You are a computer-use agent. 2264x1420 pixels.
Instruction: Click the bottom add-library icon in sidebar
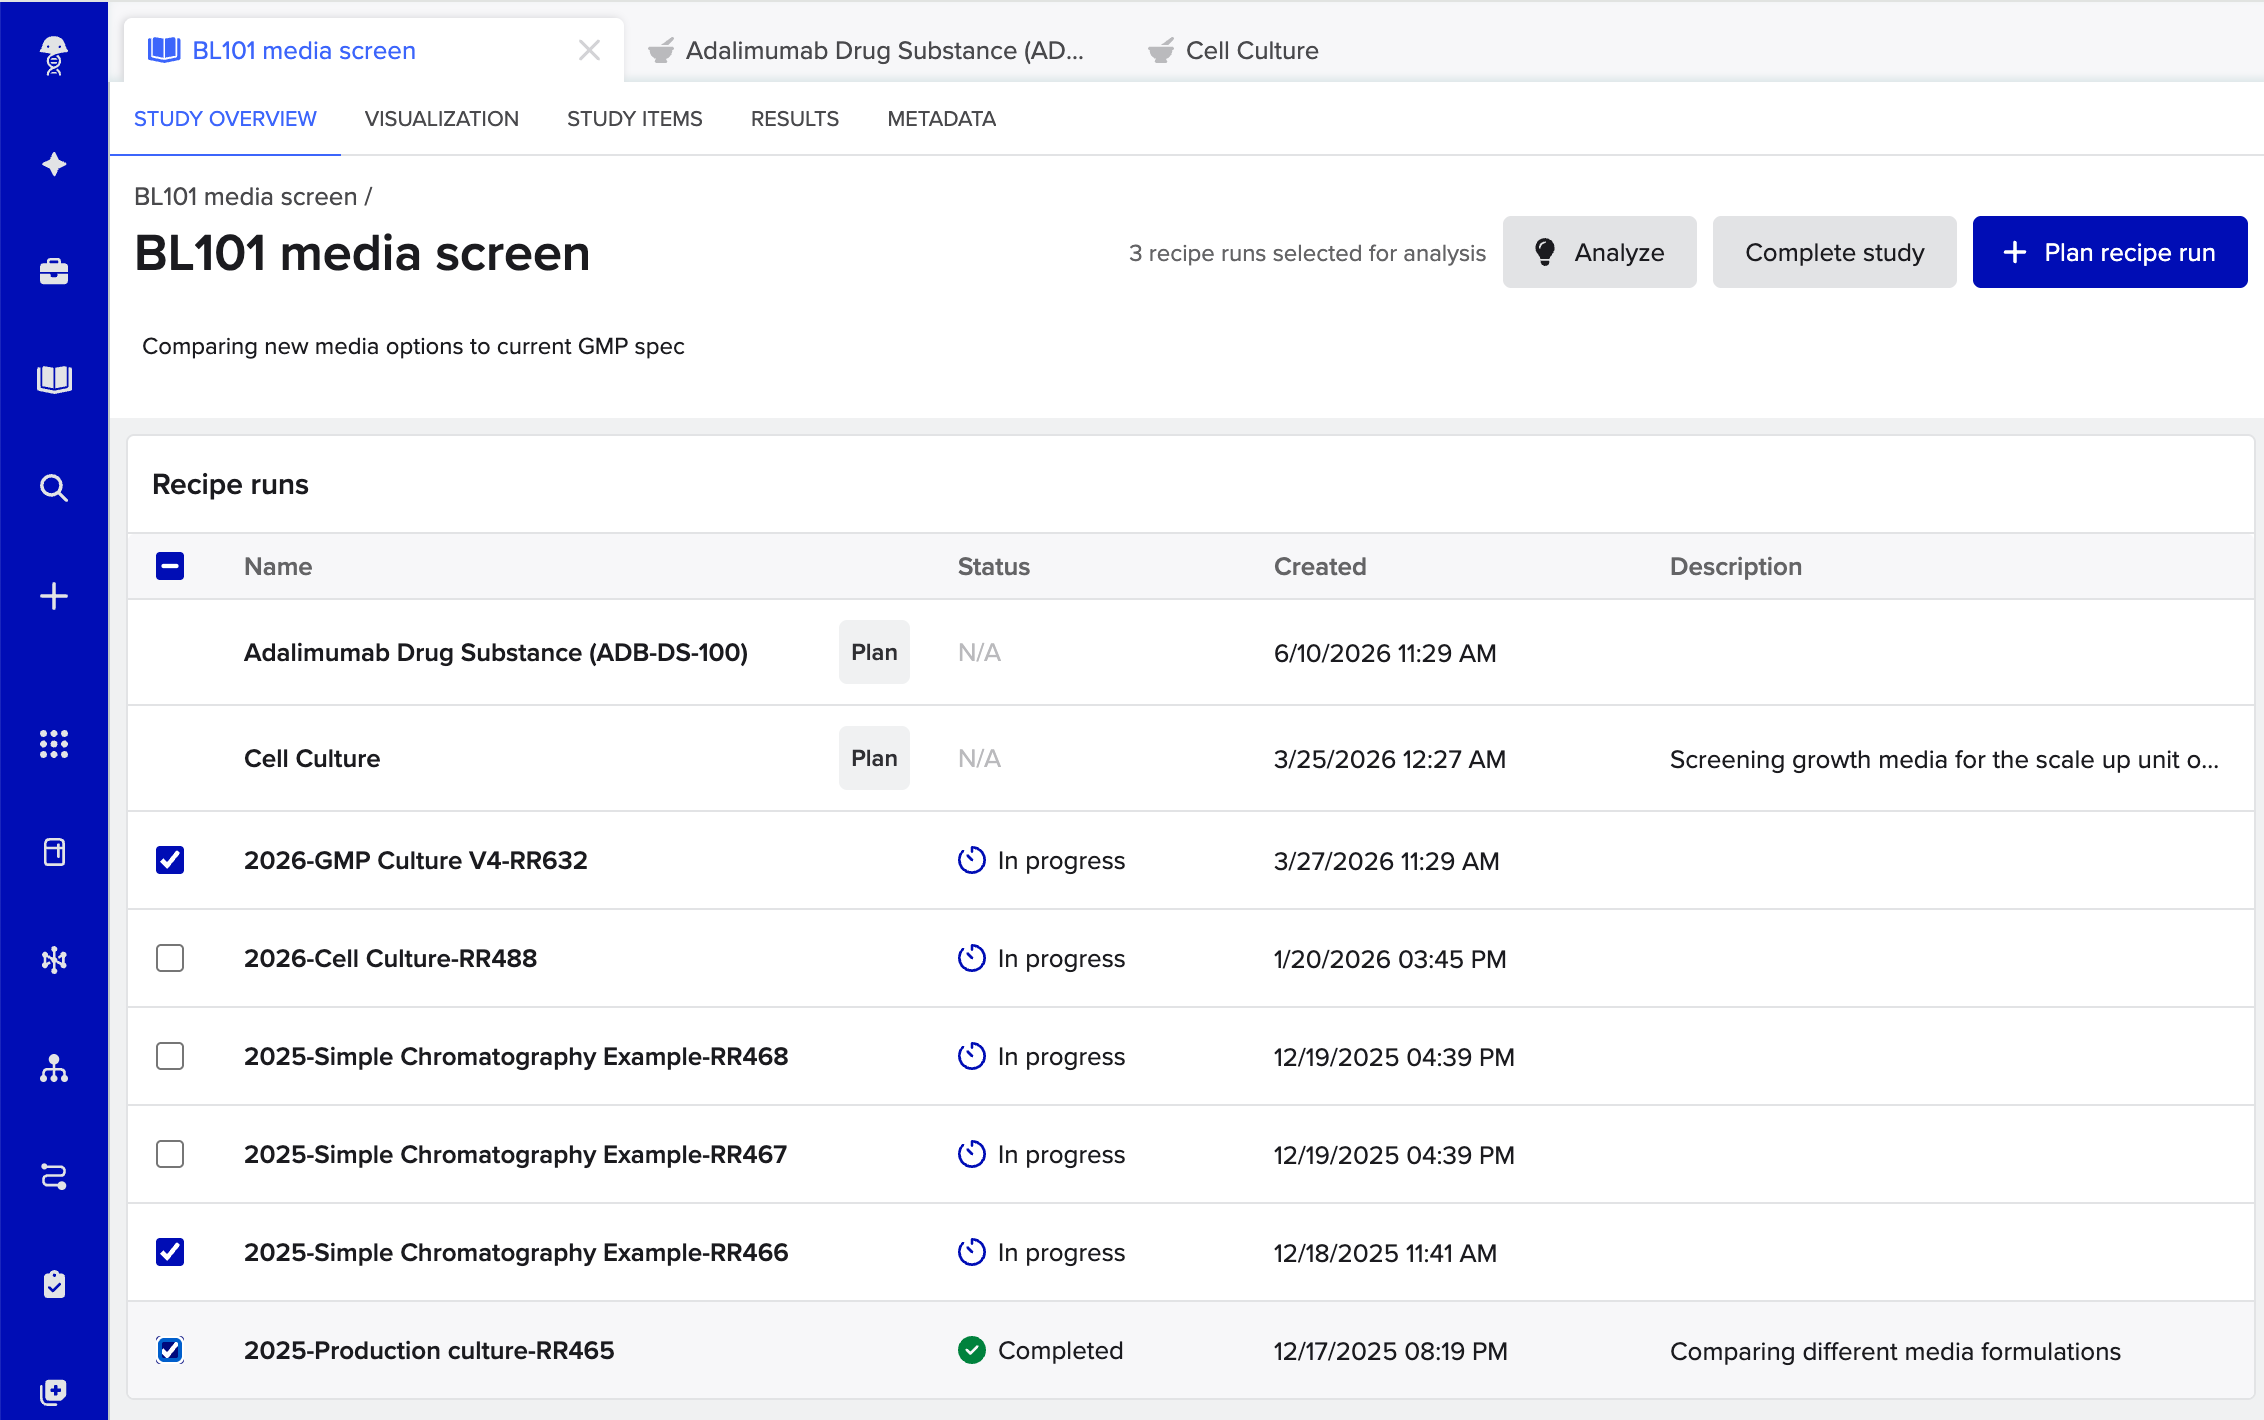click(x=54, y=1392)
